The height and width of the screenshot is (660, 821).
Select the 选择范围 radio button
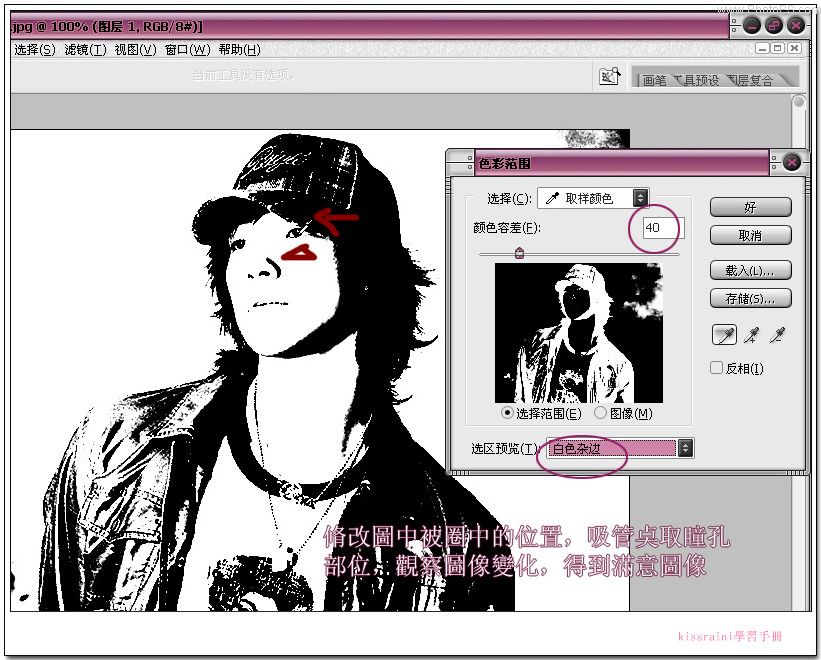click(507, 412)
